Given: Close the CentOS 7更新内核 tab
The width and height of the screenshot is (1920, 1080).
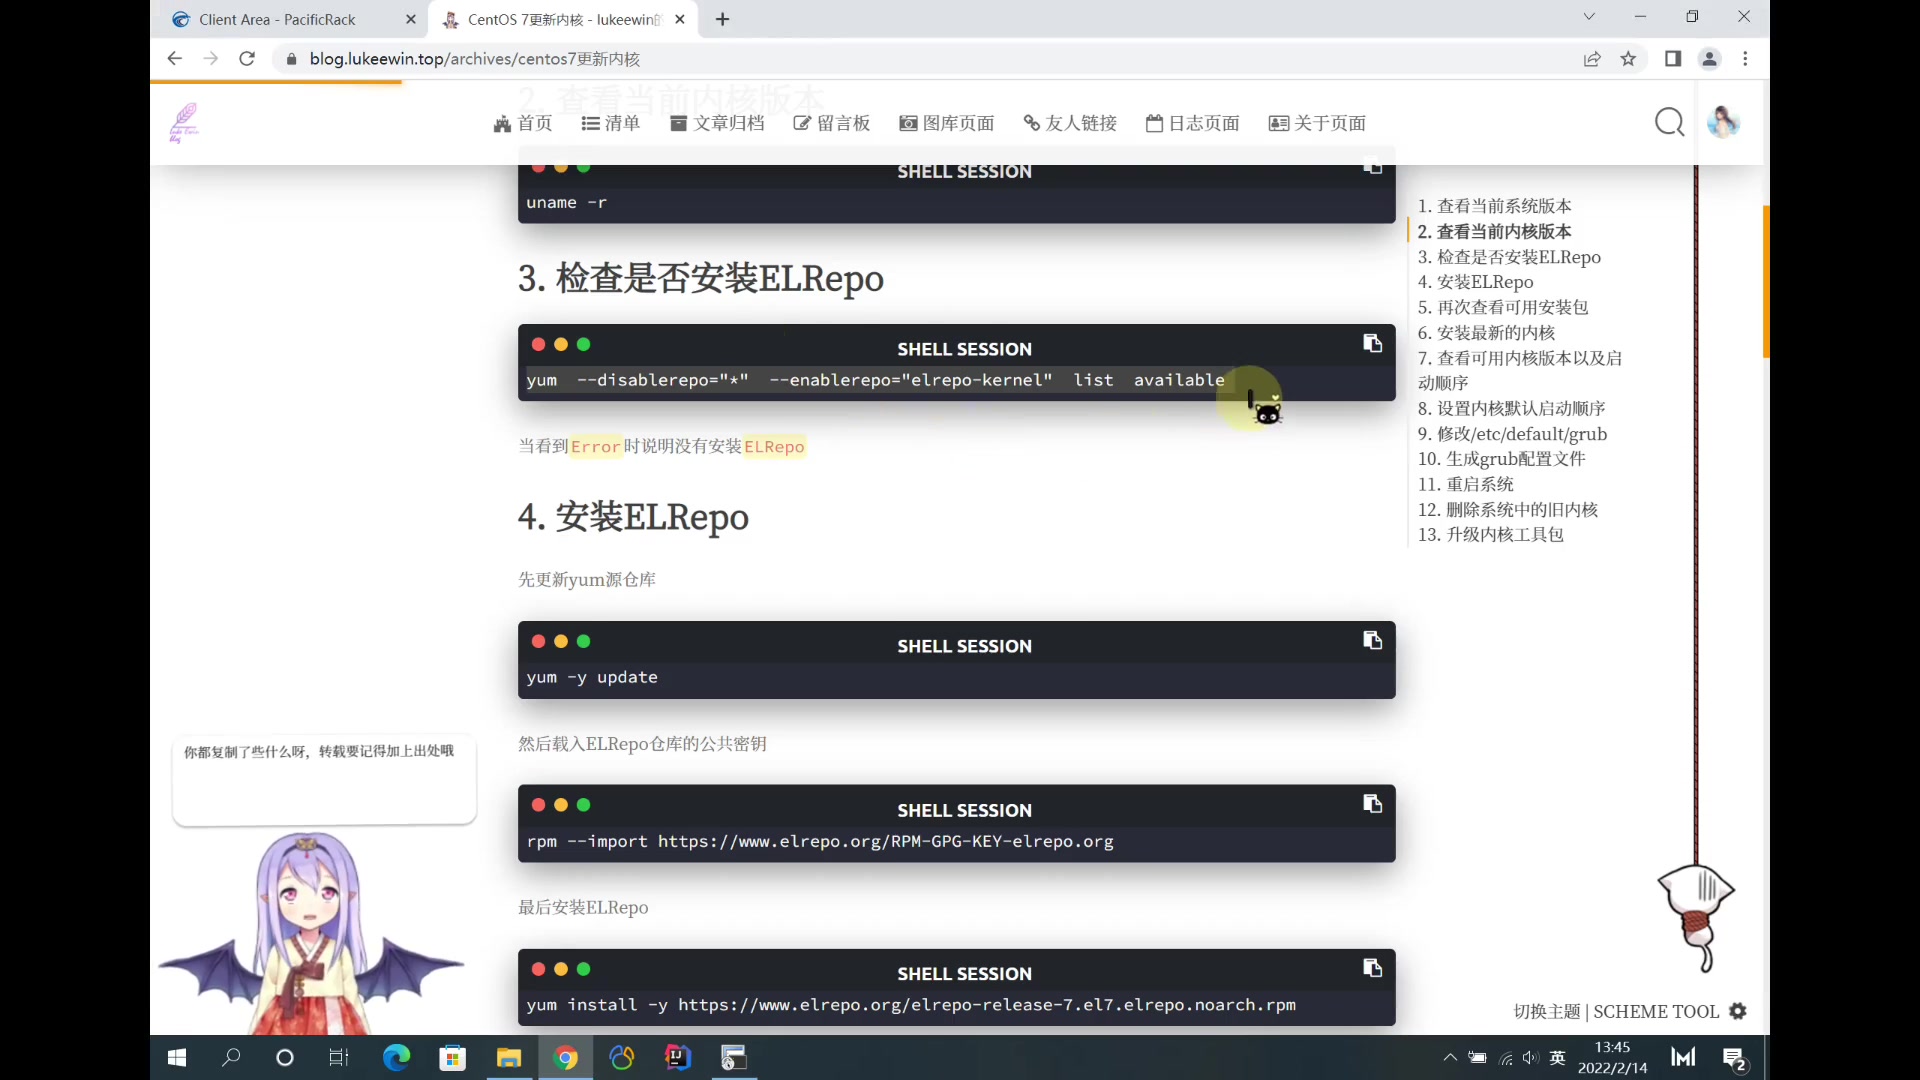Looking at the screenshot, I should (680, 19).
